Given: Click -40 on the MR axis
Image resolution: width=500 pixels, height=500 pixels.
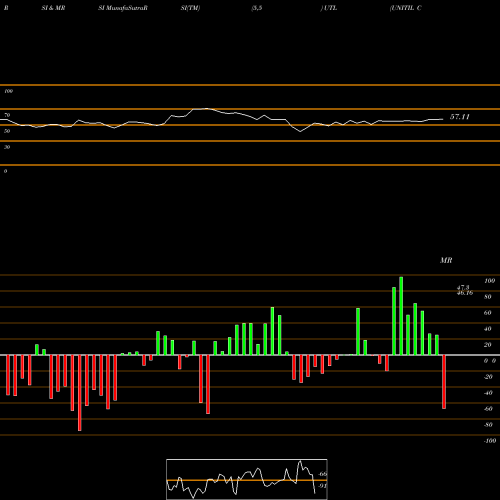Looking at the screenshot, I should (x=488, y=393).
